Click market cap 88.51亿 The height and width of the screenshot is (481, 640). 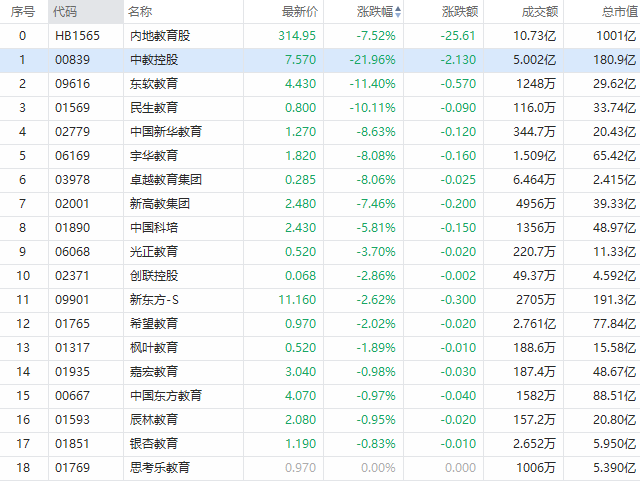[615, 396]
